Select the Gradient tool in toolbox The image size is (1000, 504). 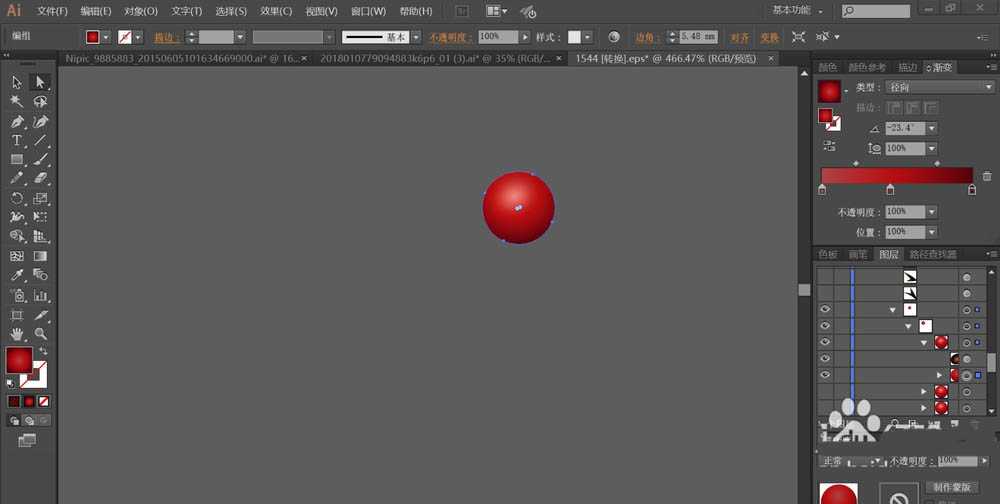click(x=40, y=256)
